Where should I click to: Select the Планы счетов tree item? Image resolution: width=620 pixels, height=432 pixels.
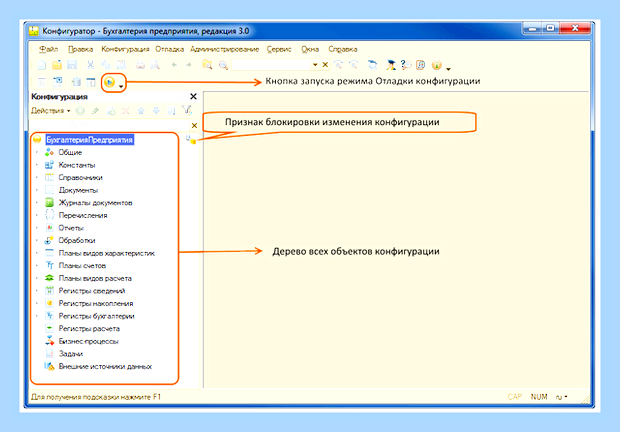point(82,266)
